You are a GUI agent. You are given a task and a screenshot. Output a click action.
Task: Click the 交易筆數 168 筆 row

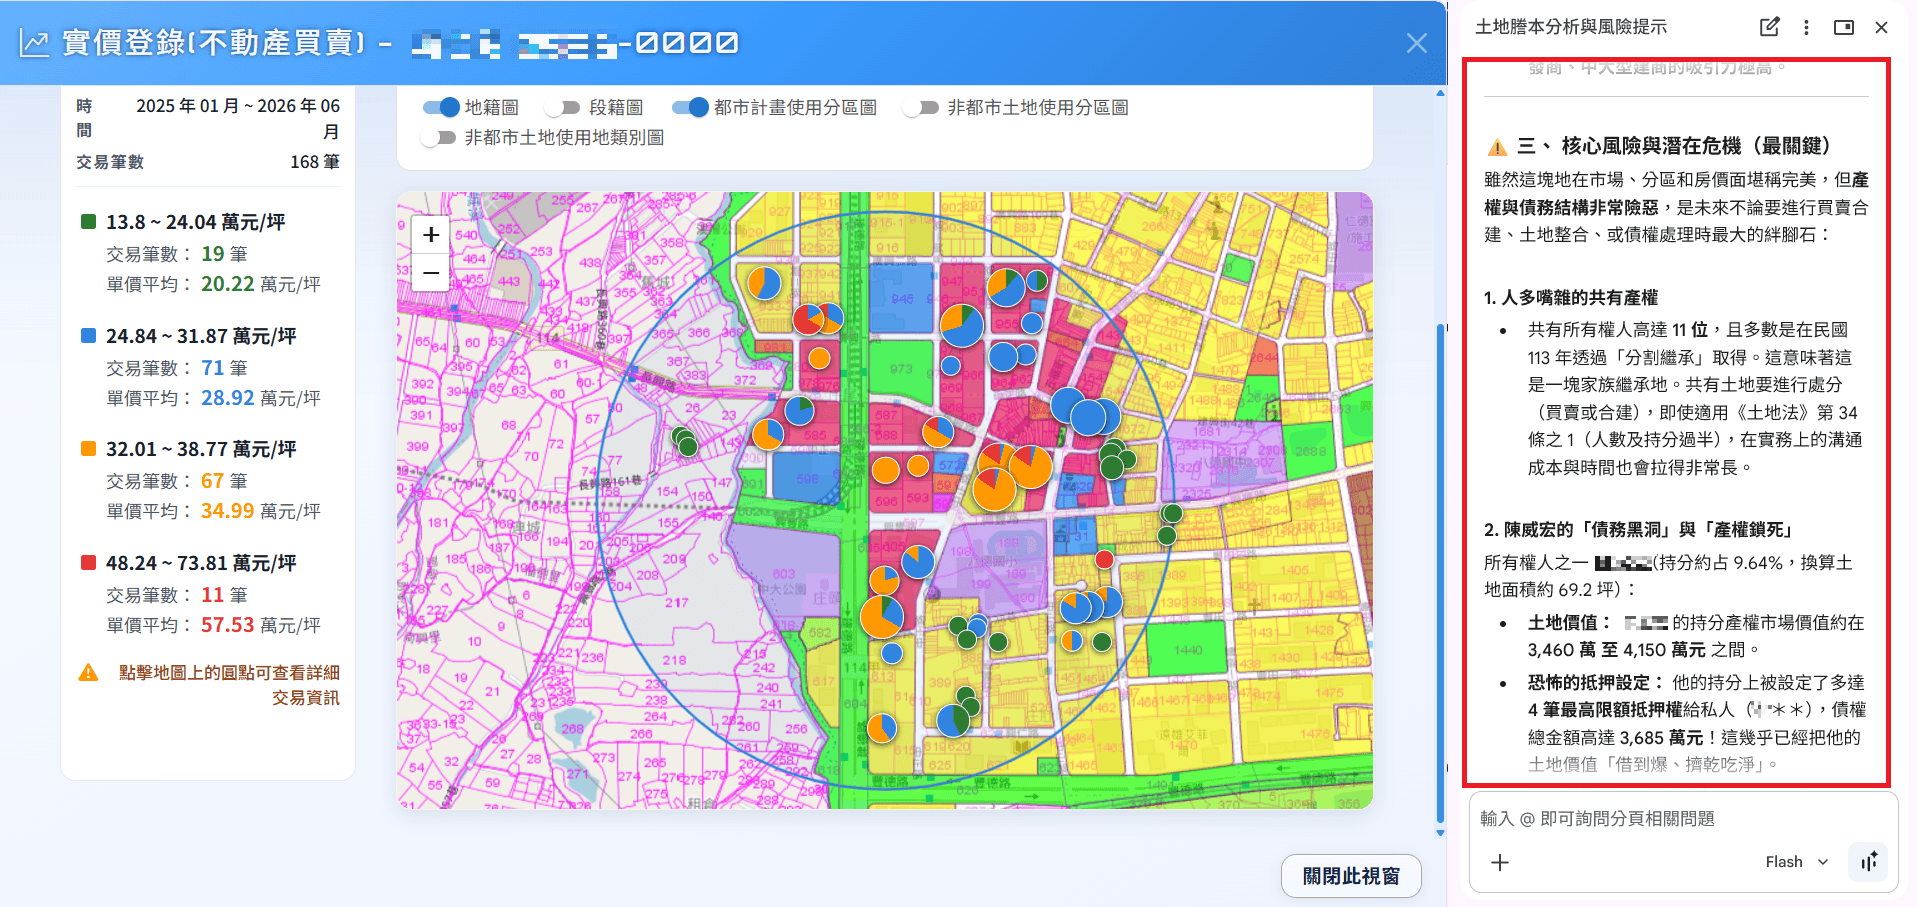pos(208,162)
